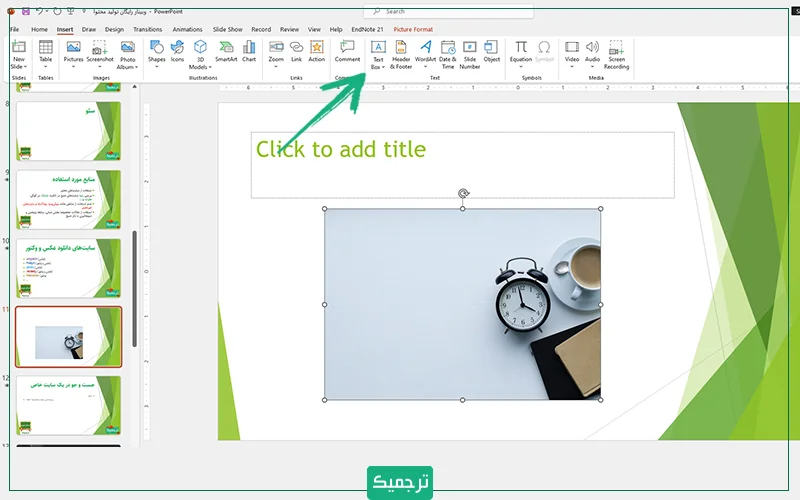Expand the WordArt dropdown arrow

coord(426,67)
